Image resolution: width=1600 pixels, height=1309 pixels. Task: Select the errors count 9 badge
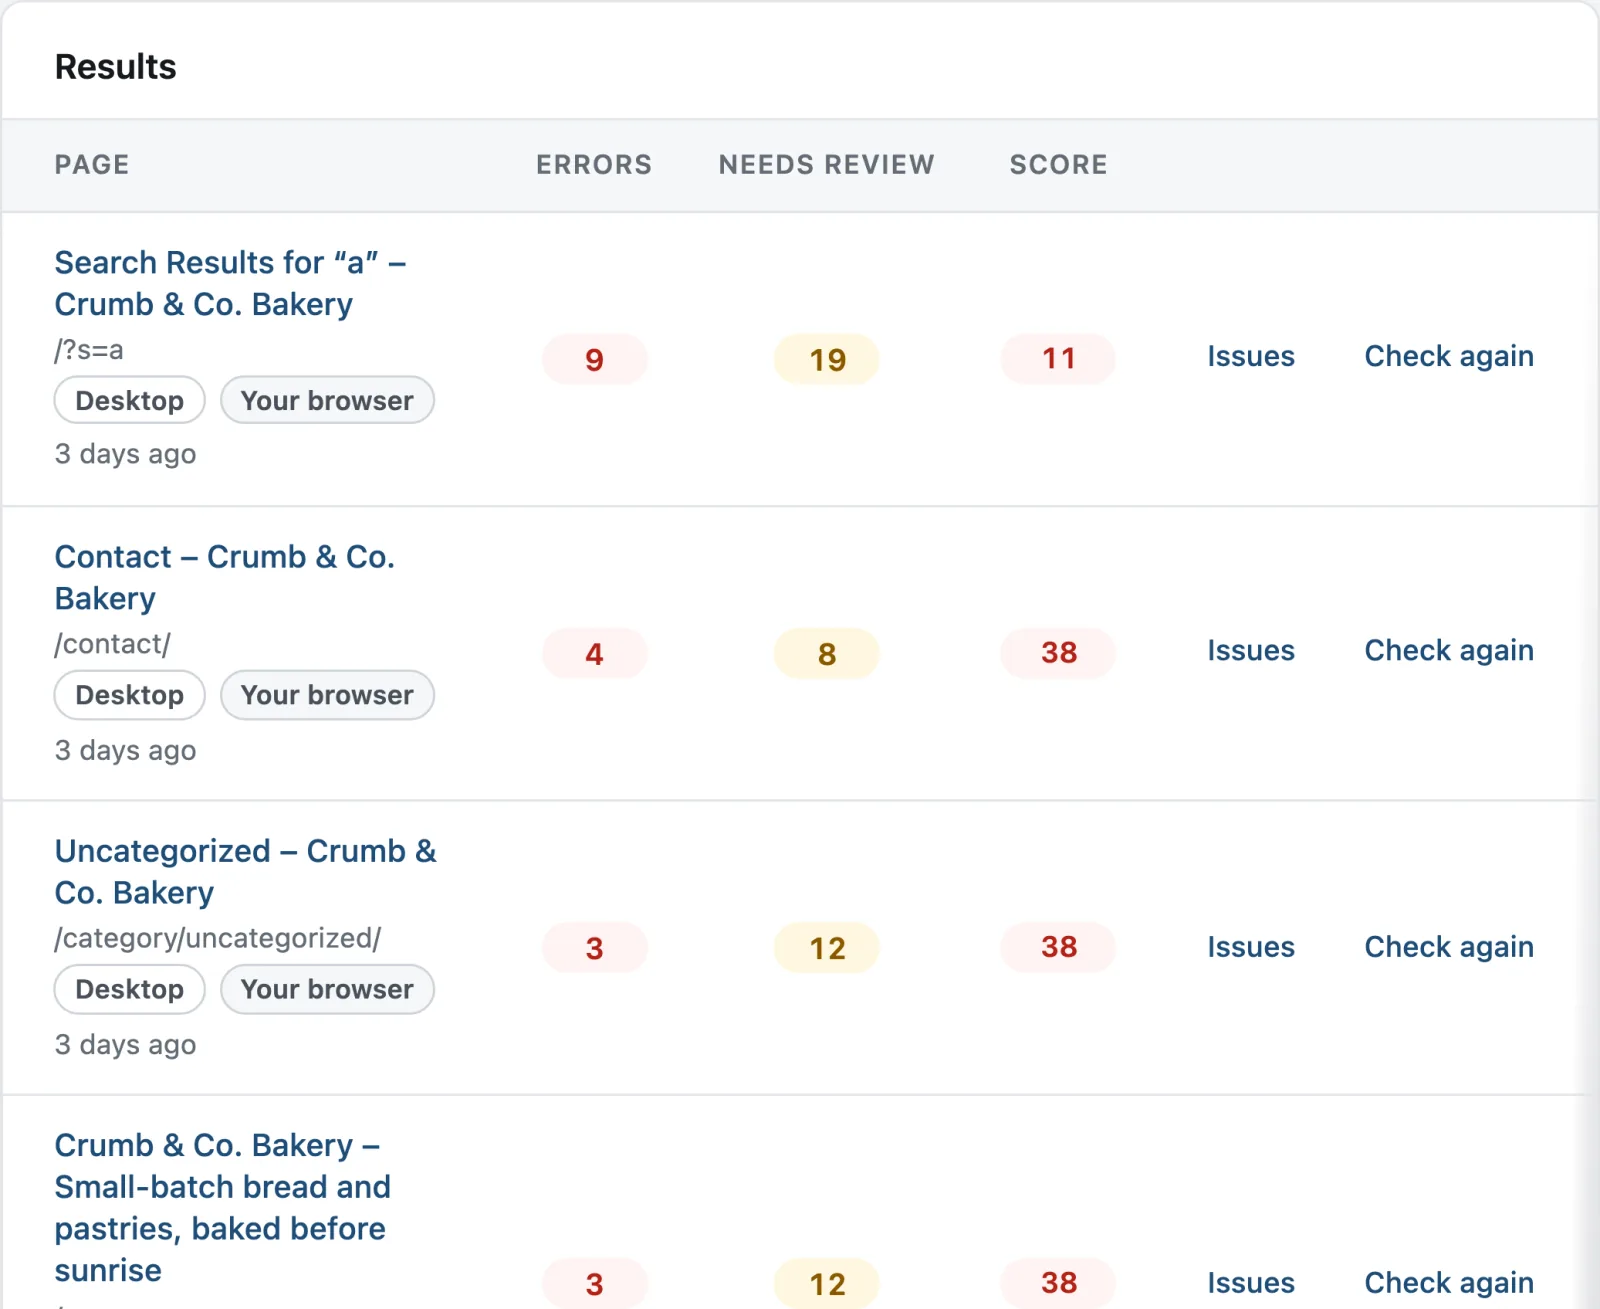[x=595, y=359]
